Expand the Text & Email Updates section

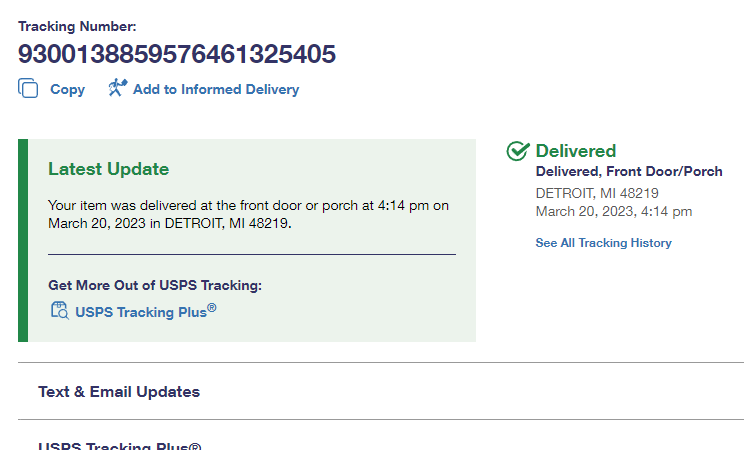pyautogui.click(x=119, y=392)
